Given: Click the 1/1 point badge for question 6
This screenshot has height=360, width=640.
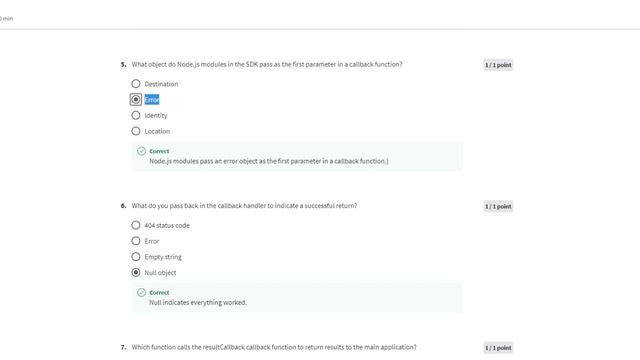Looking at the screenshot, I should [498, 207].
